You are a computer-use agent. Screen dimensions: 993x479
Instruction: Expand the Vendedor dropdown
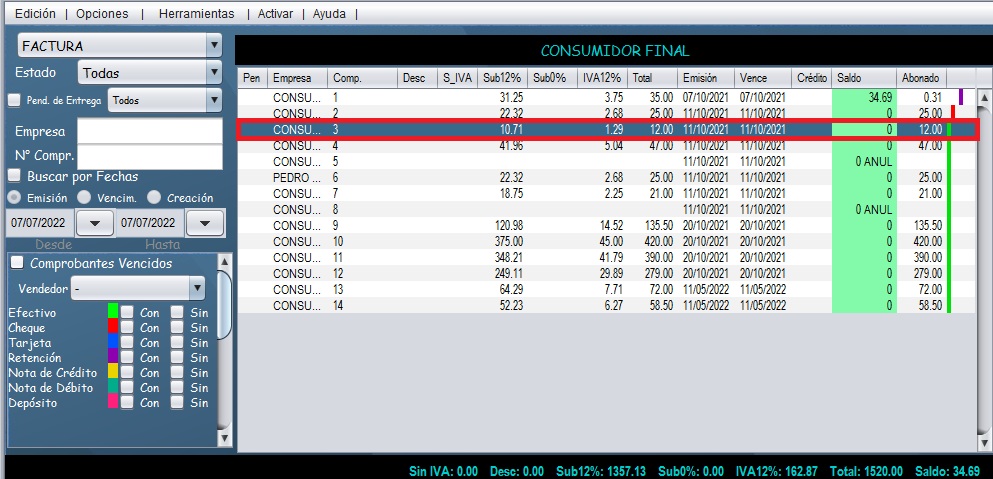(x=197, y=288)
